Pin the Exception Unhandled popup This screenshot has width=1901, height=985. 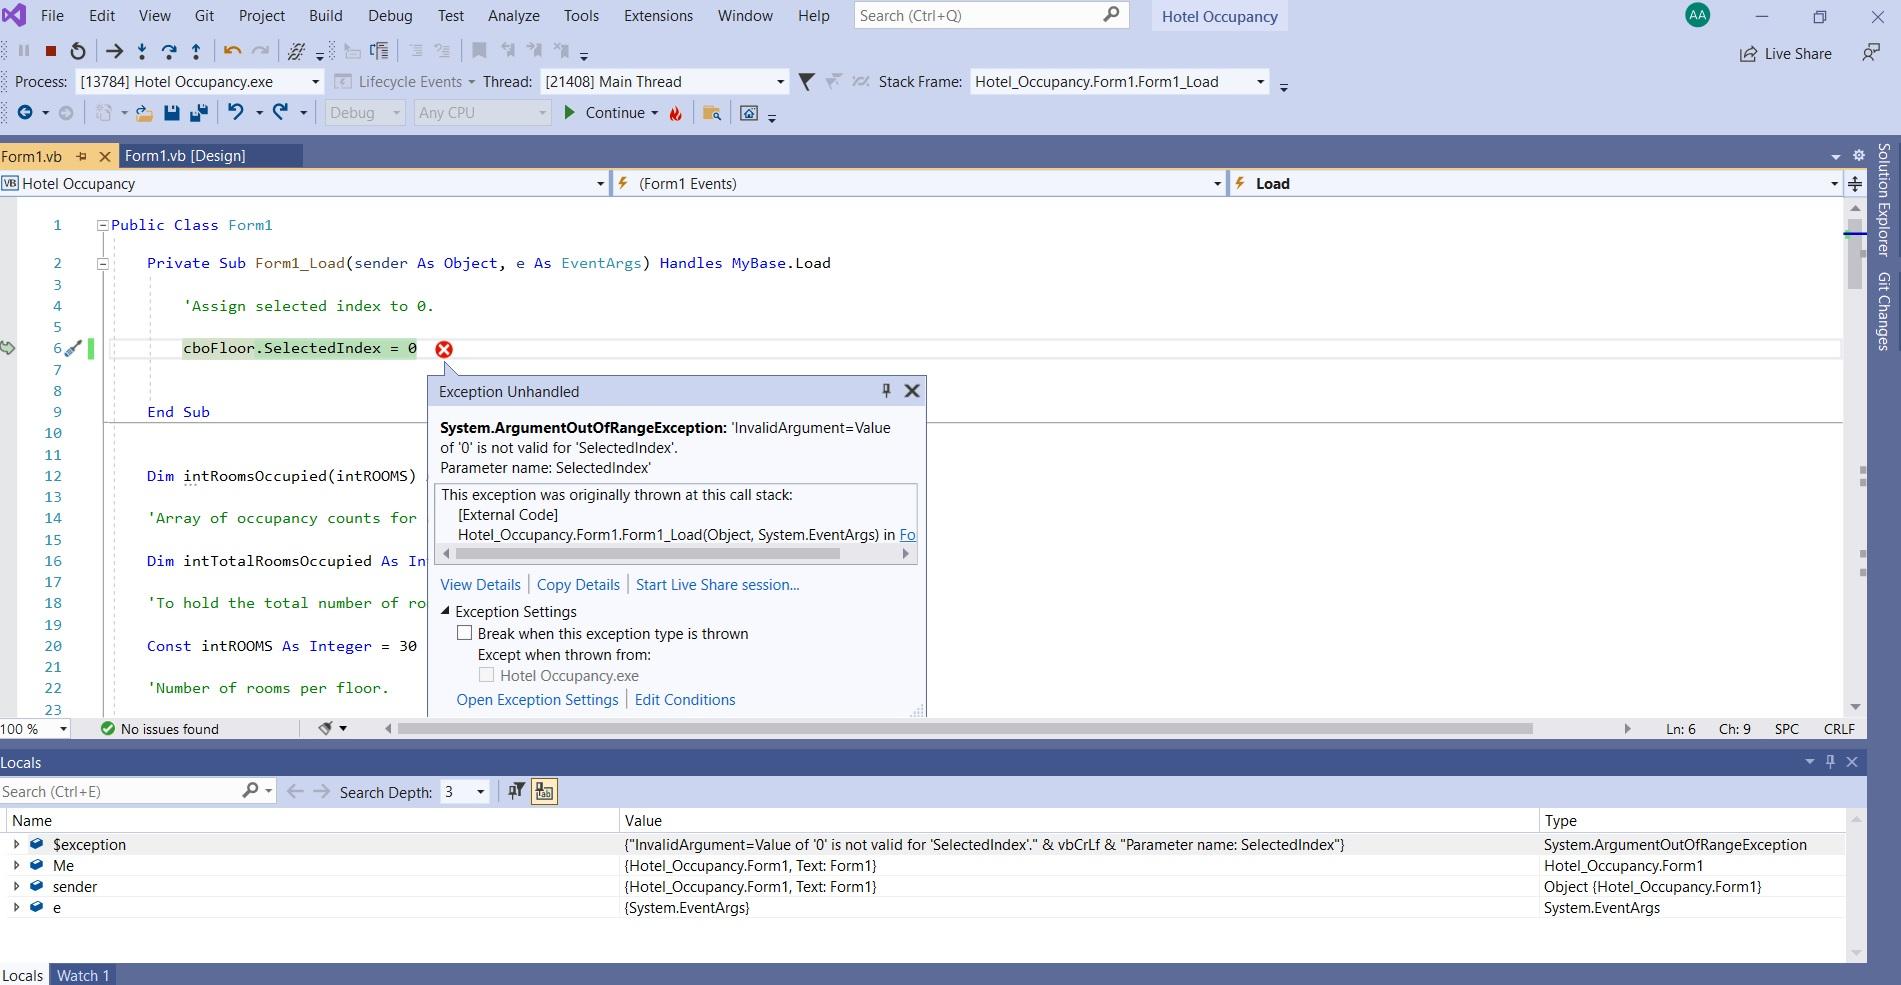point(886,391)
